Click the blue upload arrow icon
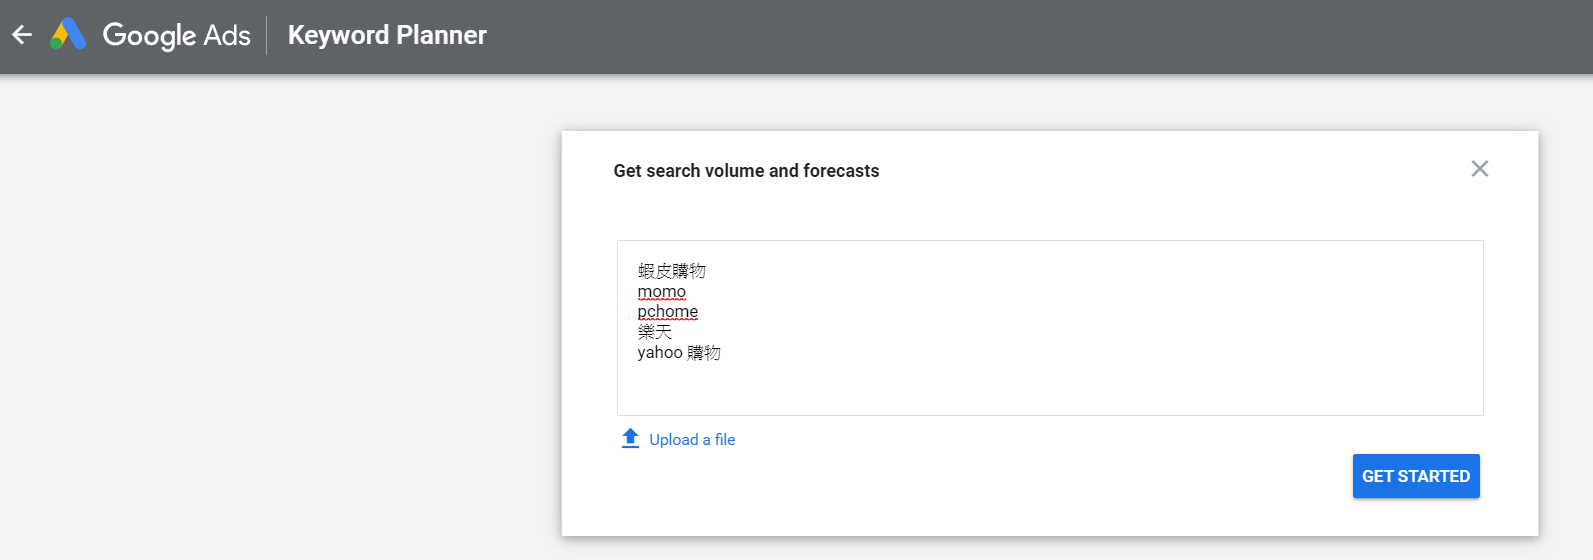This screenshot has height=560, width=1593. [630, 439]
